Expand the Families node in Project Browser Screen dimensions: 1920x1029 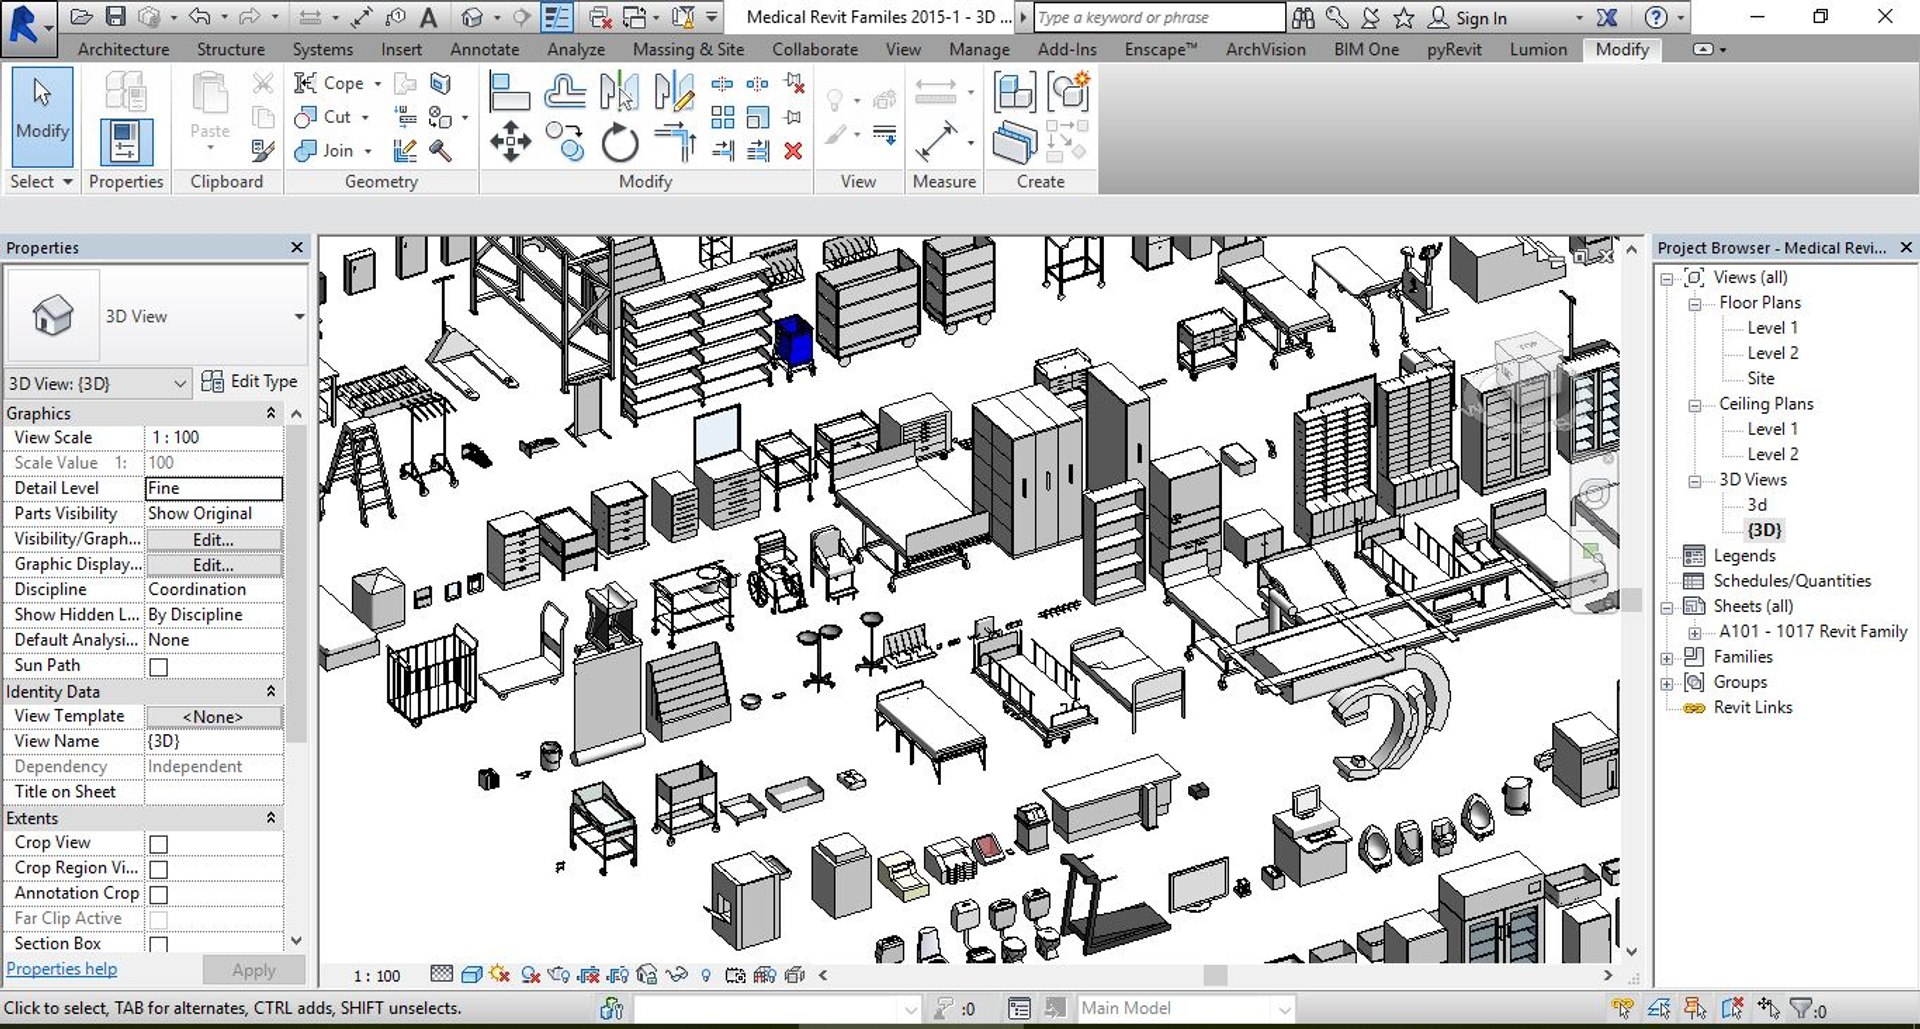point(1667,658)
